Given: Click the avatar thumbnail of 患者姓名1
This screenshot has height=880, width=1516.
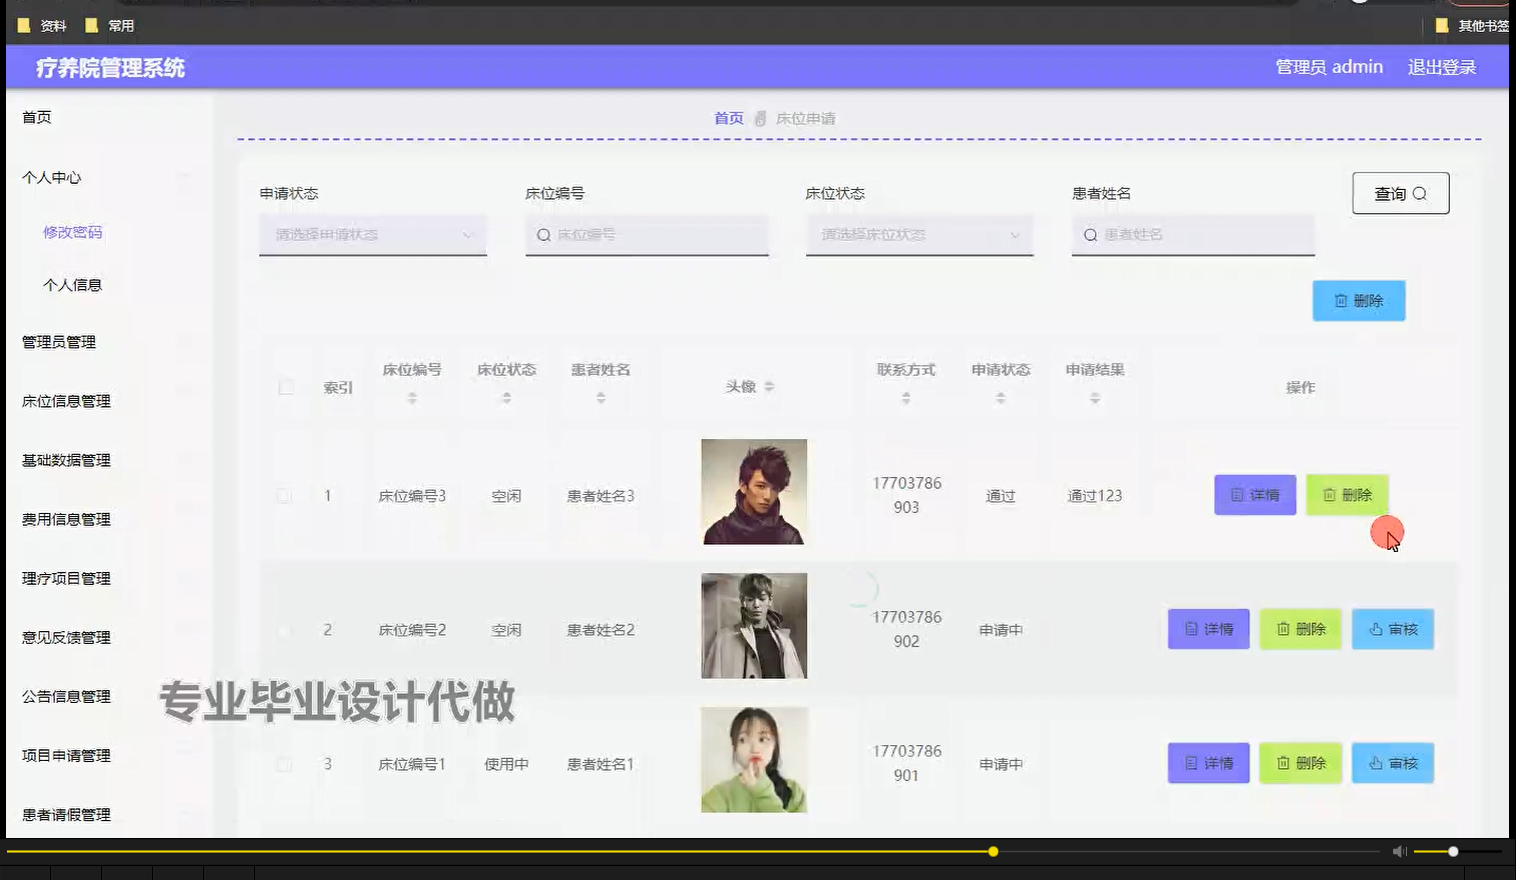Looking at the screenshot, I should [753, 760].
